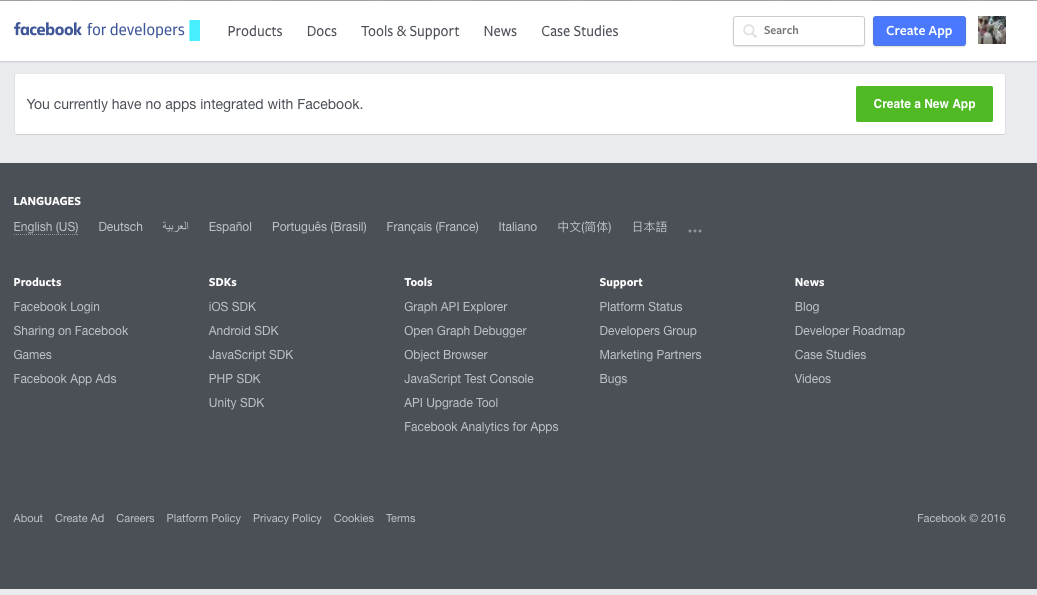Image resolution: width=1037 pixels, height=595 pixels.
Task: Open the Developer Roadmap link
Action: point(850,331)
